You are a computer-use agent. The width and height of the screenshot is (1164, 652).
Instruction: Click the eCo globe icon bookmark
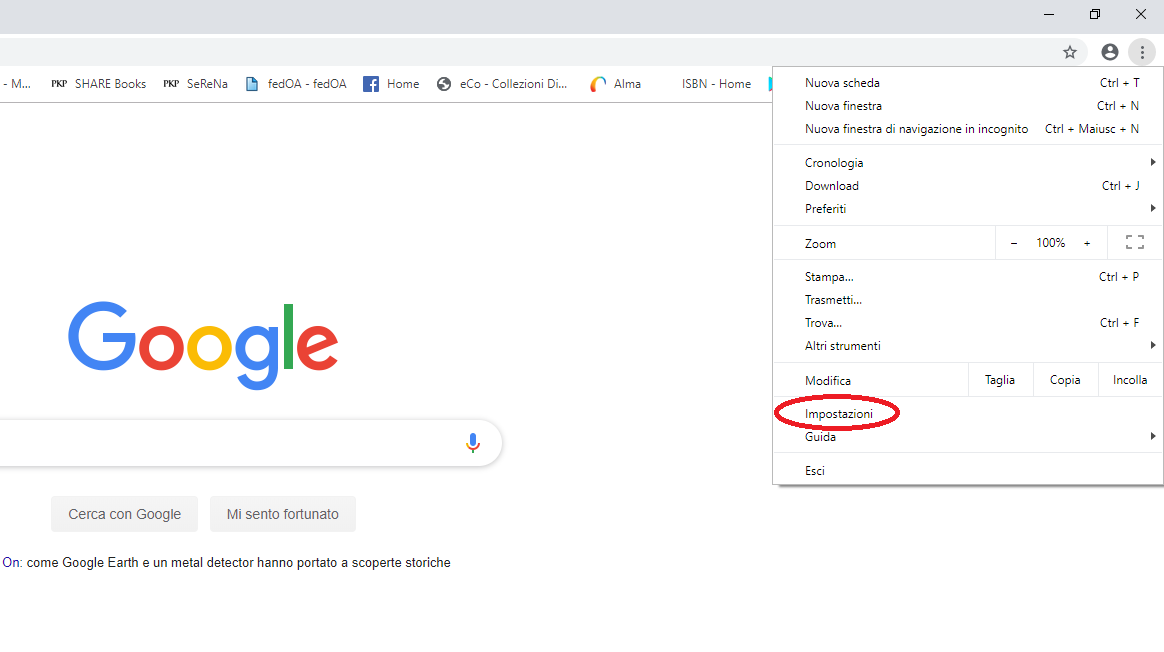click(444, 84)
